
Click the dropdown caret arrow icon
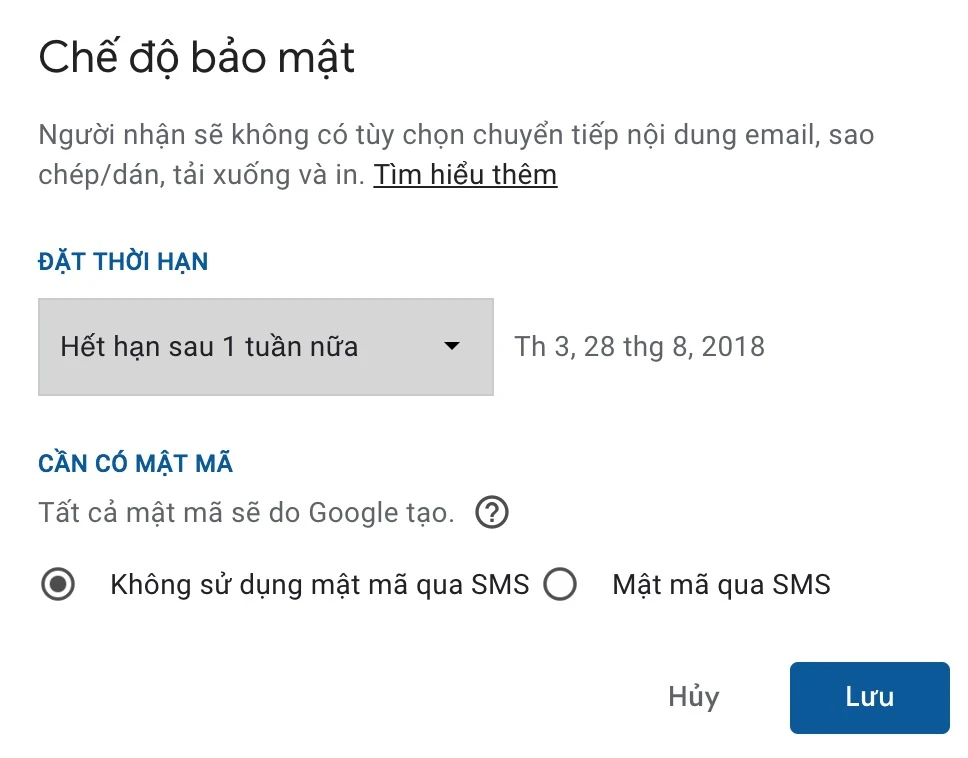[x=452, y=346]
